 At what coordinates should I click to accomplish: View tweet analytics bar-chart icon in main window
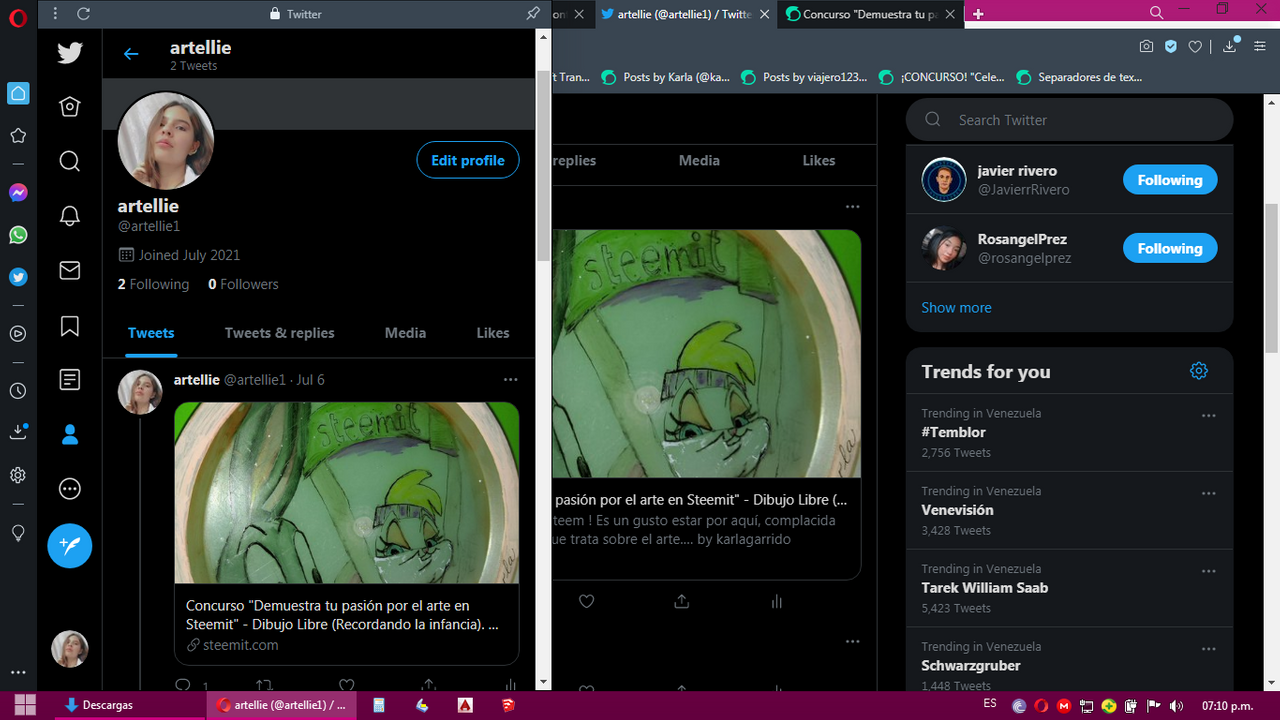click(777, 601)
